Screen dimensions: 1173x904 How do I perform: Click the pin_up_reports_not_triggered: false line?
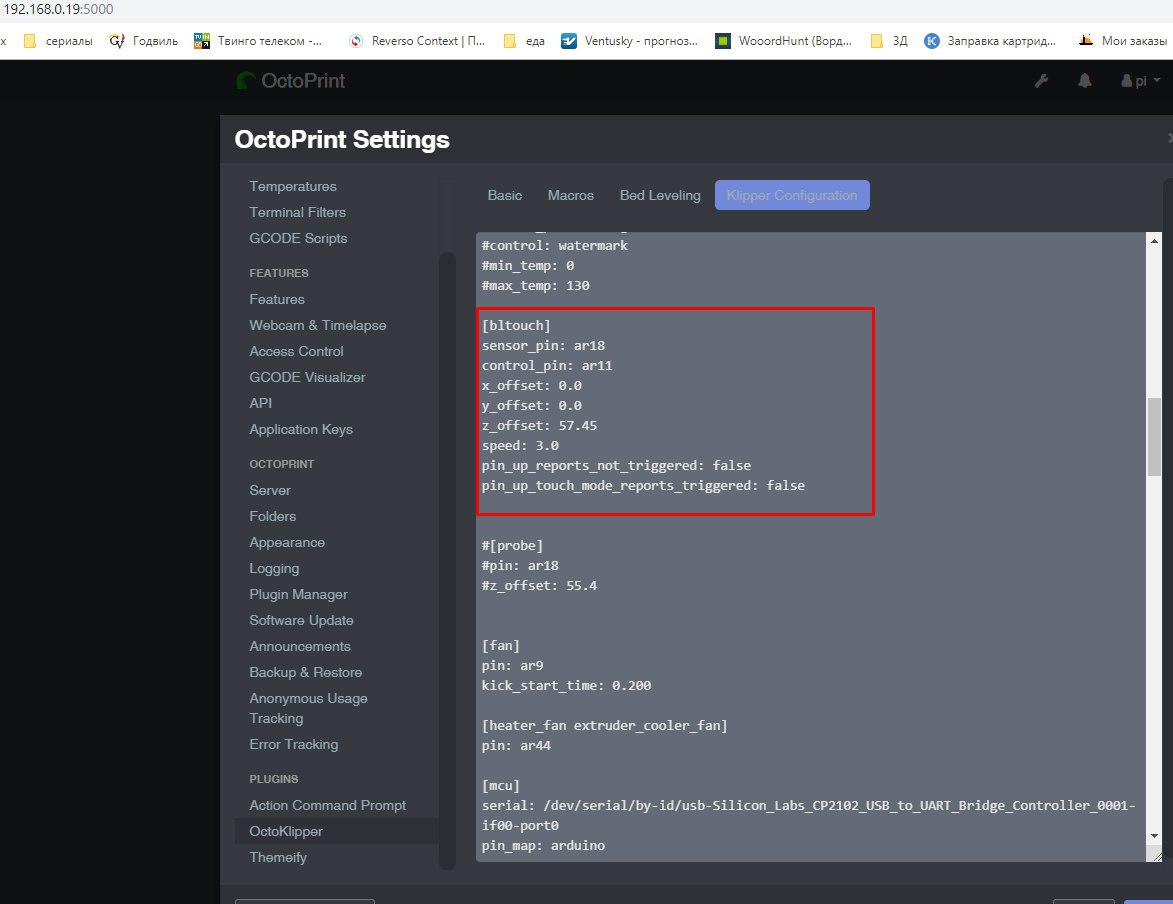tap(616, 465)
